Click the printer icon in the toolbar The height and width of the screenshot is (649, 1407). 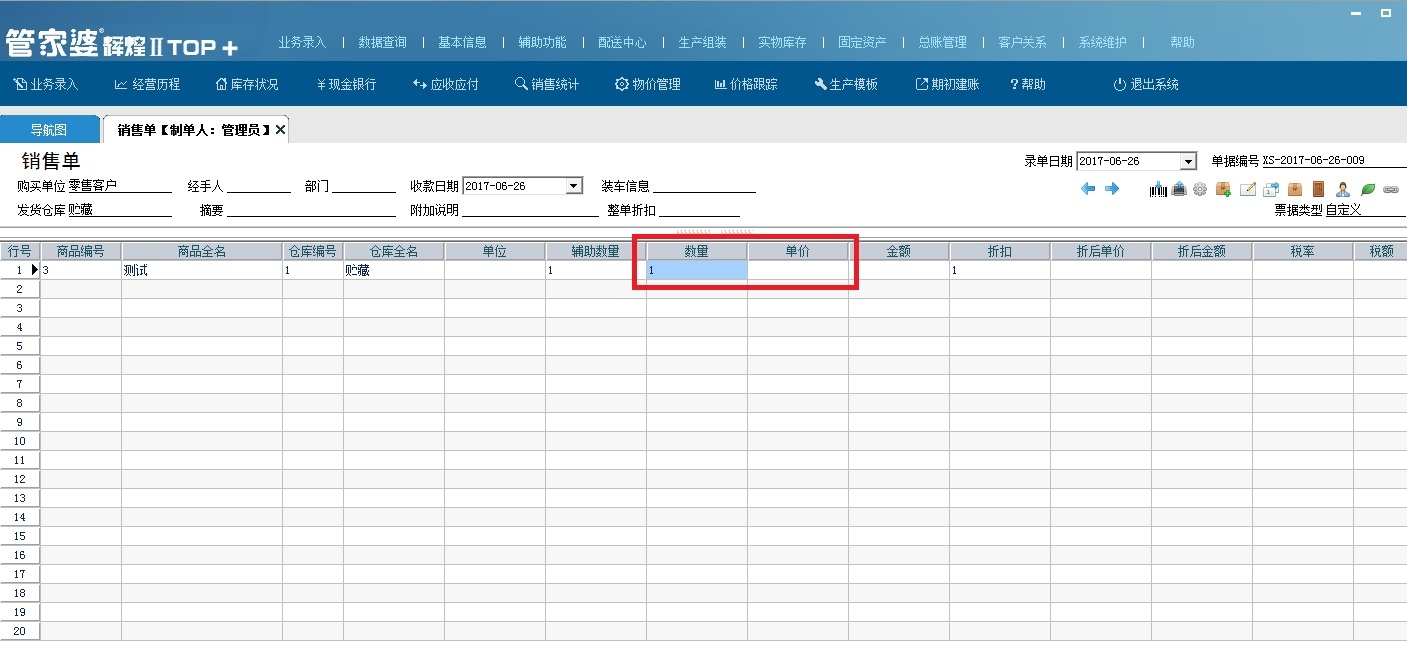pyautogui.click(x=1179, y=189)
